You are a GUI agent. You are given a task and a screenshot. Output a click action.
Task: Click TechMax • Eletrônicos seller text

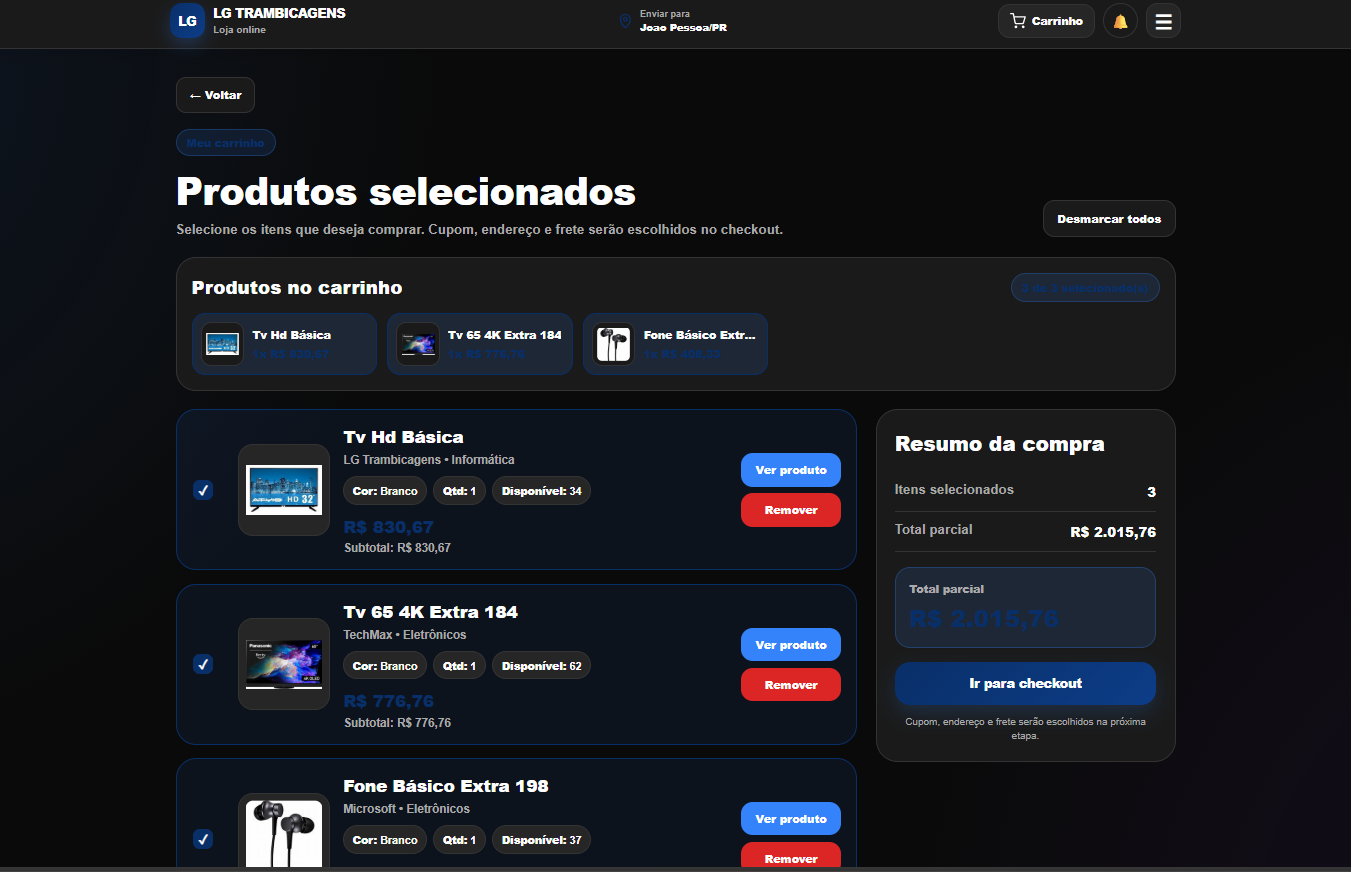tap(405, 635)
